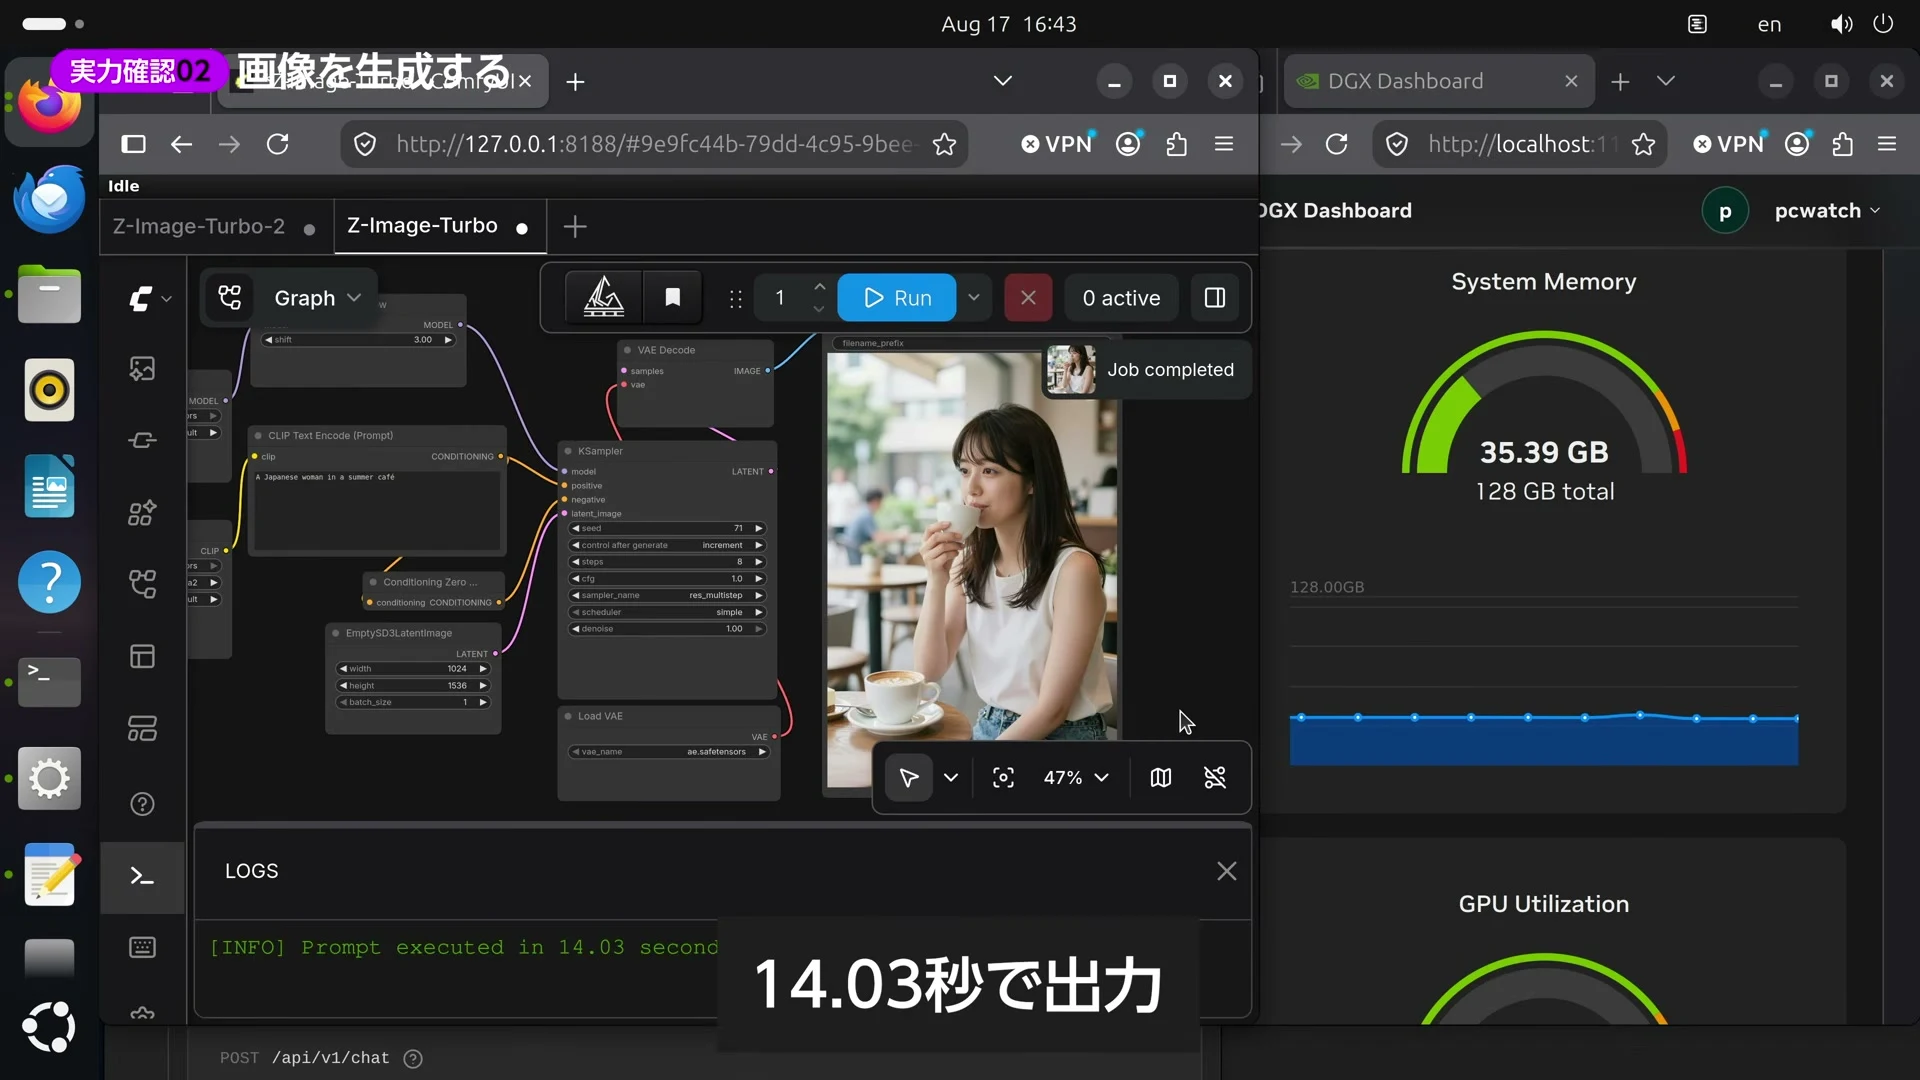Screen dimensions: 1920x1080
Task: Toggle the logs console icon
Action: point(142,877)
